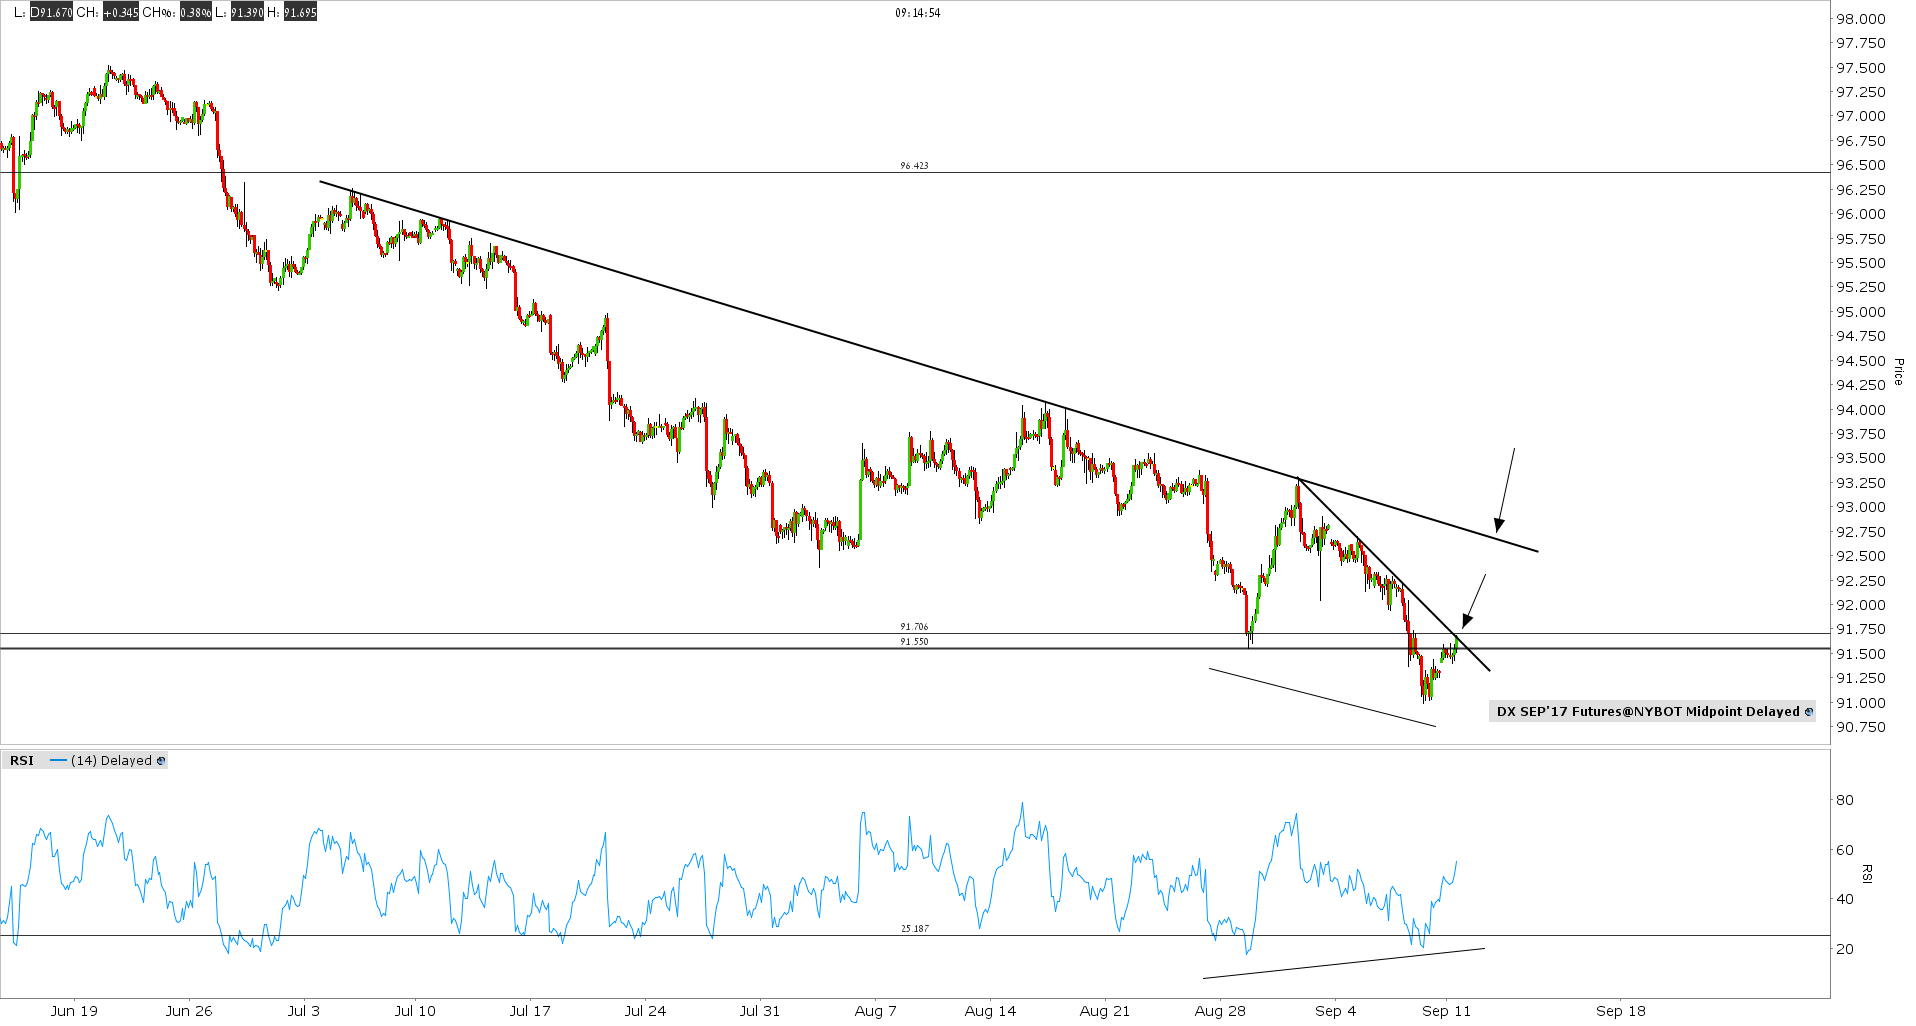Viewport: 1916px width, 1026px height.
Task: Click the Jul 3 date label
Action: 304,1011
